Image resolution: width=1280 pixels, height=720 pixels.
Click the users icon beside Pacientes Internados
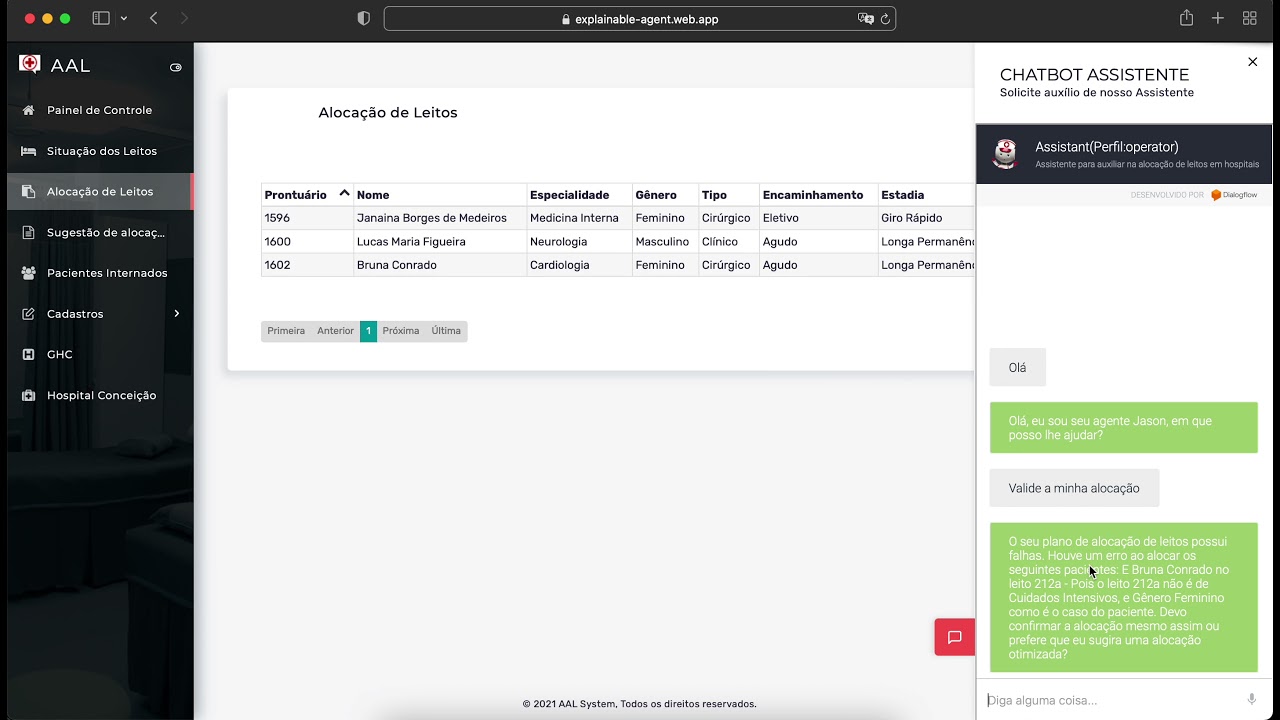(x=28, y=273)
